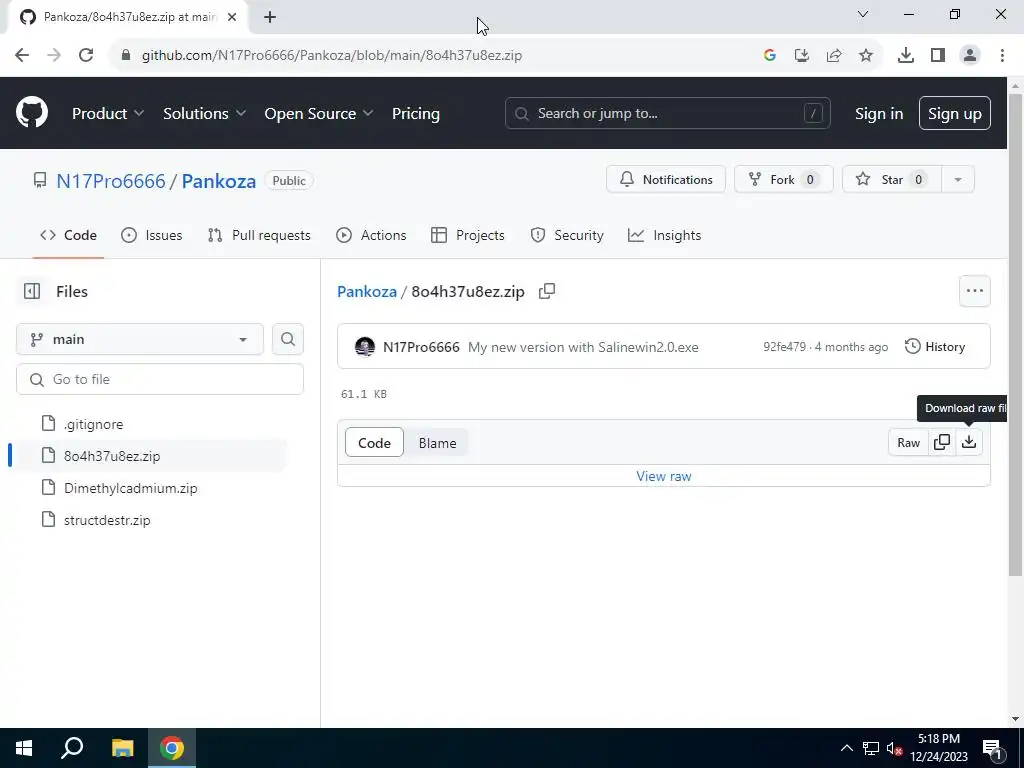Expand the Open Source menu

(319, 113)
